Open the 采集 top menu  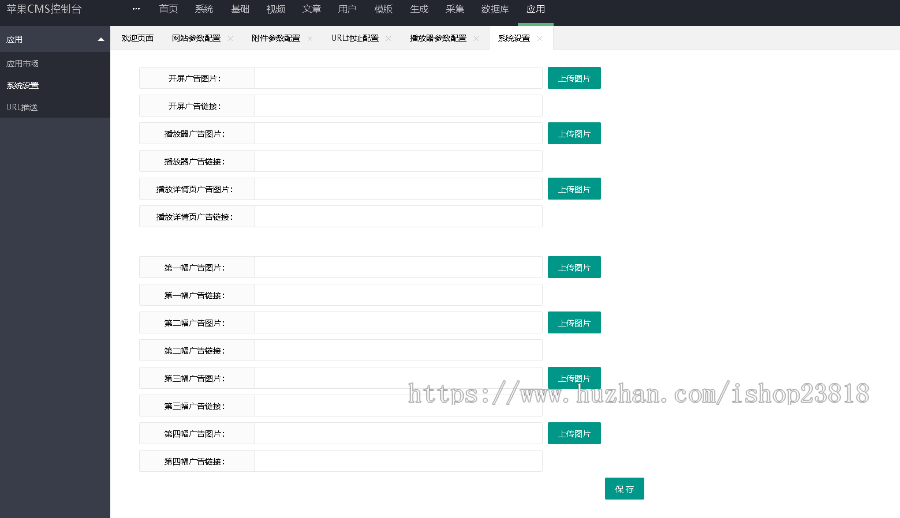click(455, 9)
